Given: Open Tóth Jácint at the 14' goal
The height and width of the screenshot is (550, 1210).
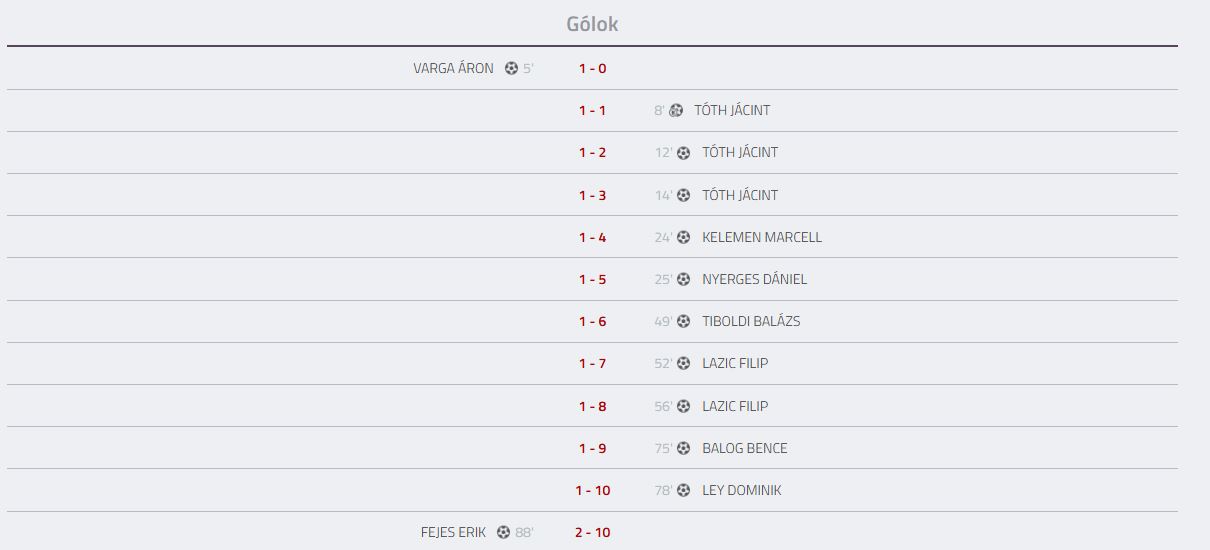Looking at the screenshot, I should click(740, 196).
